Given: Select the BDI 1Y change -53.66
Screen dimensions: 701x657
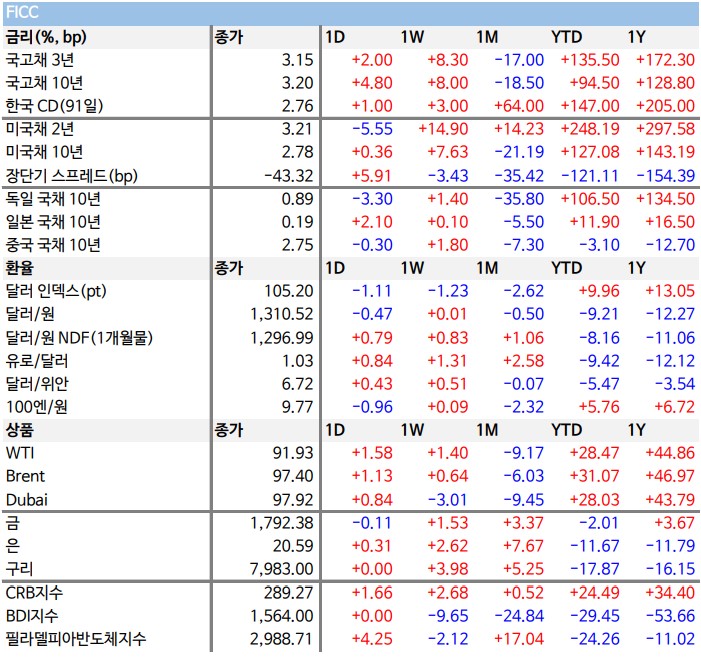Looking at the screenshot, I should (671, 616).
